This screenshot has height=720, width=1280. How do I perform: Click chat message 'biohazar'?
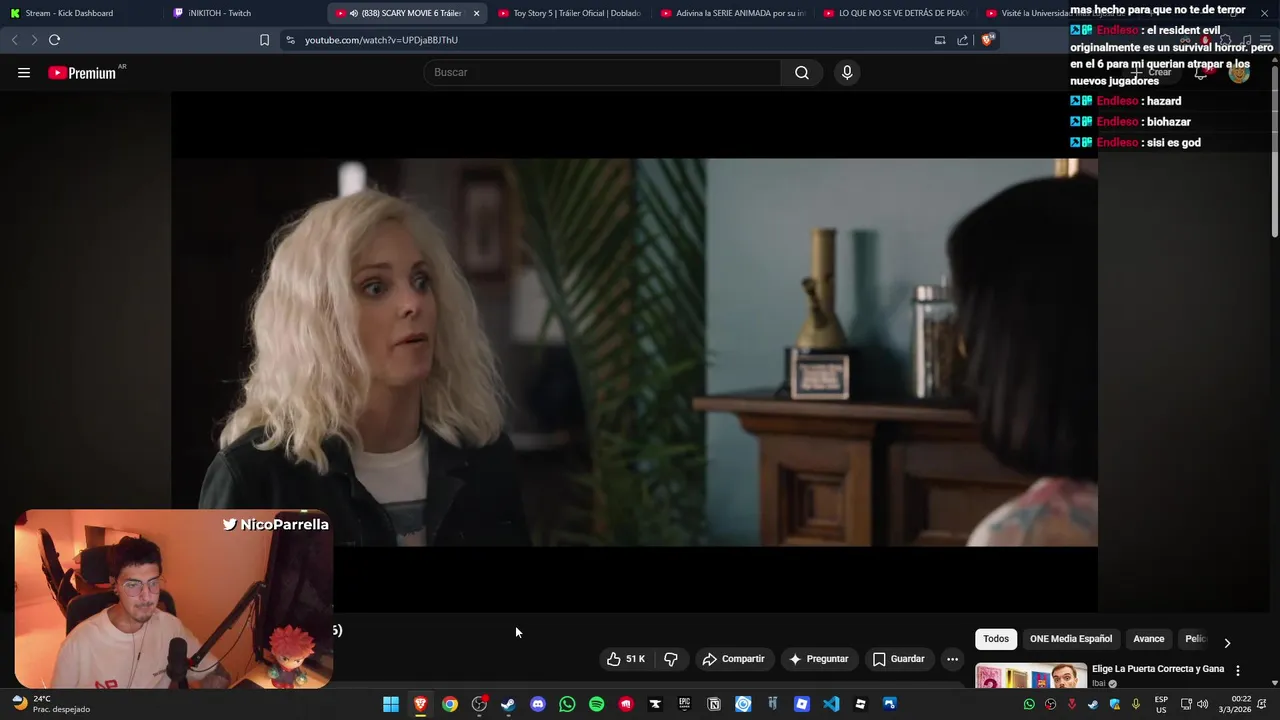point(1169,122)
